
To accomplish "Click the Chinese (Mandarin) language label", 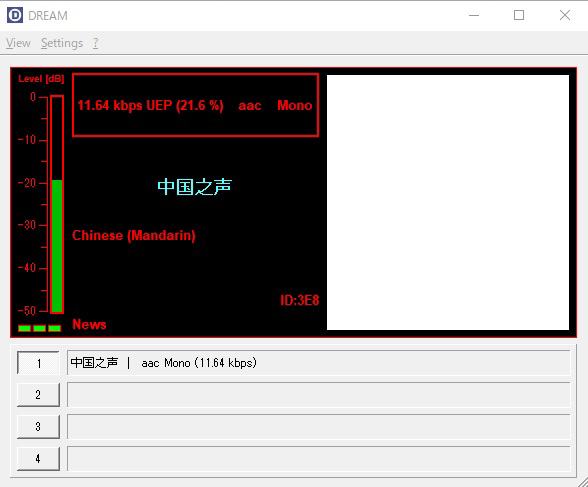I will click(134, 236).
